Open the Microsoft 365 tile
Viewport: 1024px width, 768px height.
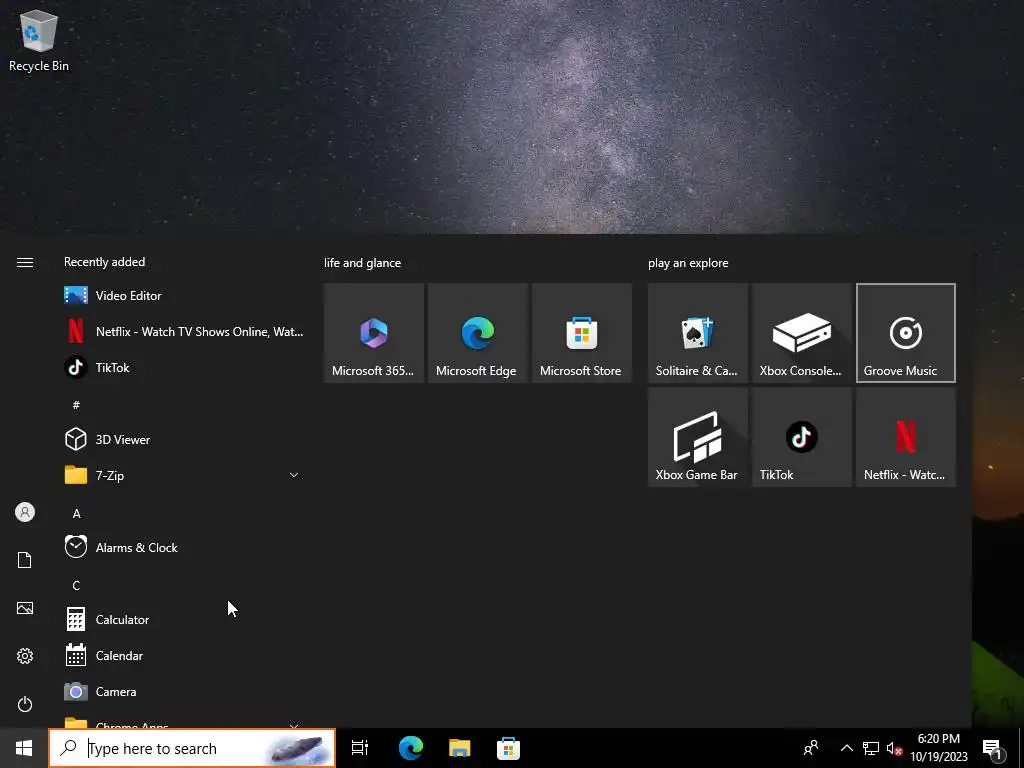(374, 333)
